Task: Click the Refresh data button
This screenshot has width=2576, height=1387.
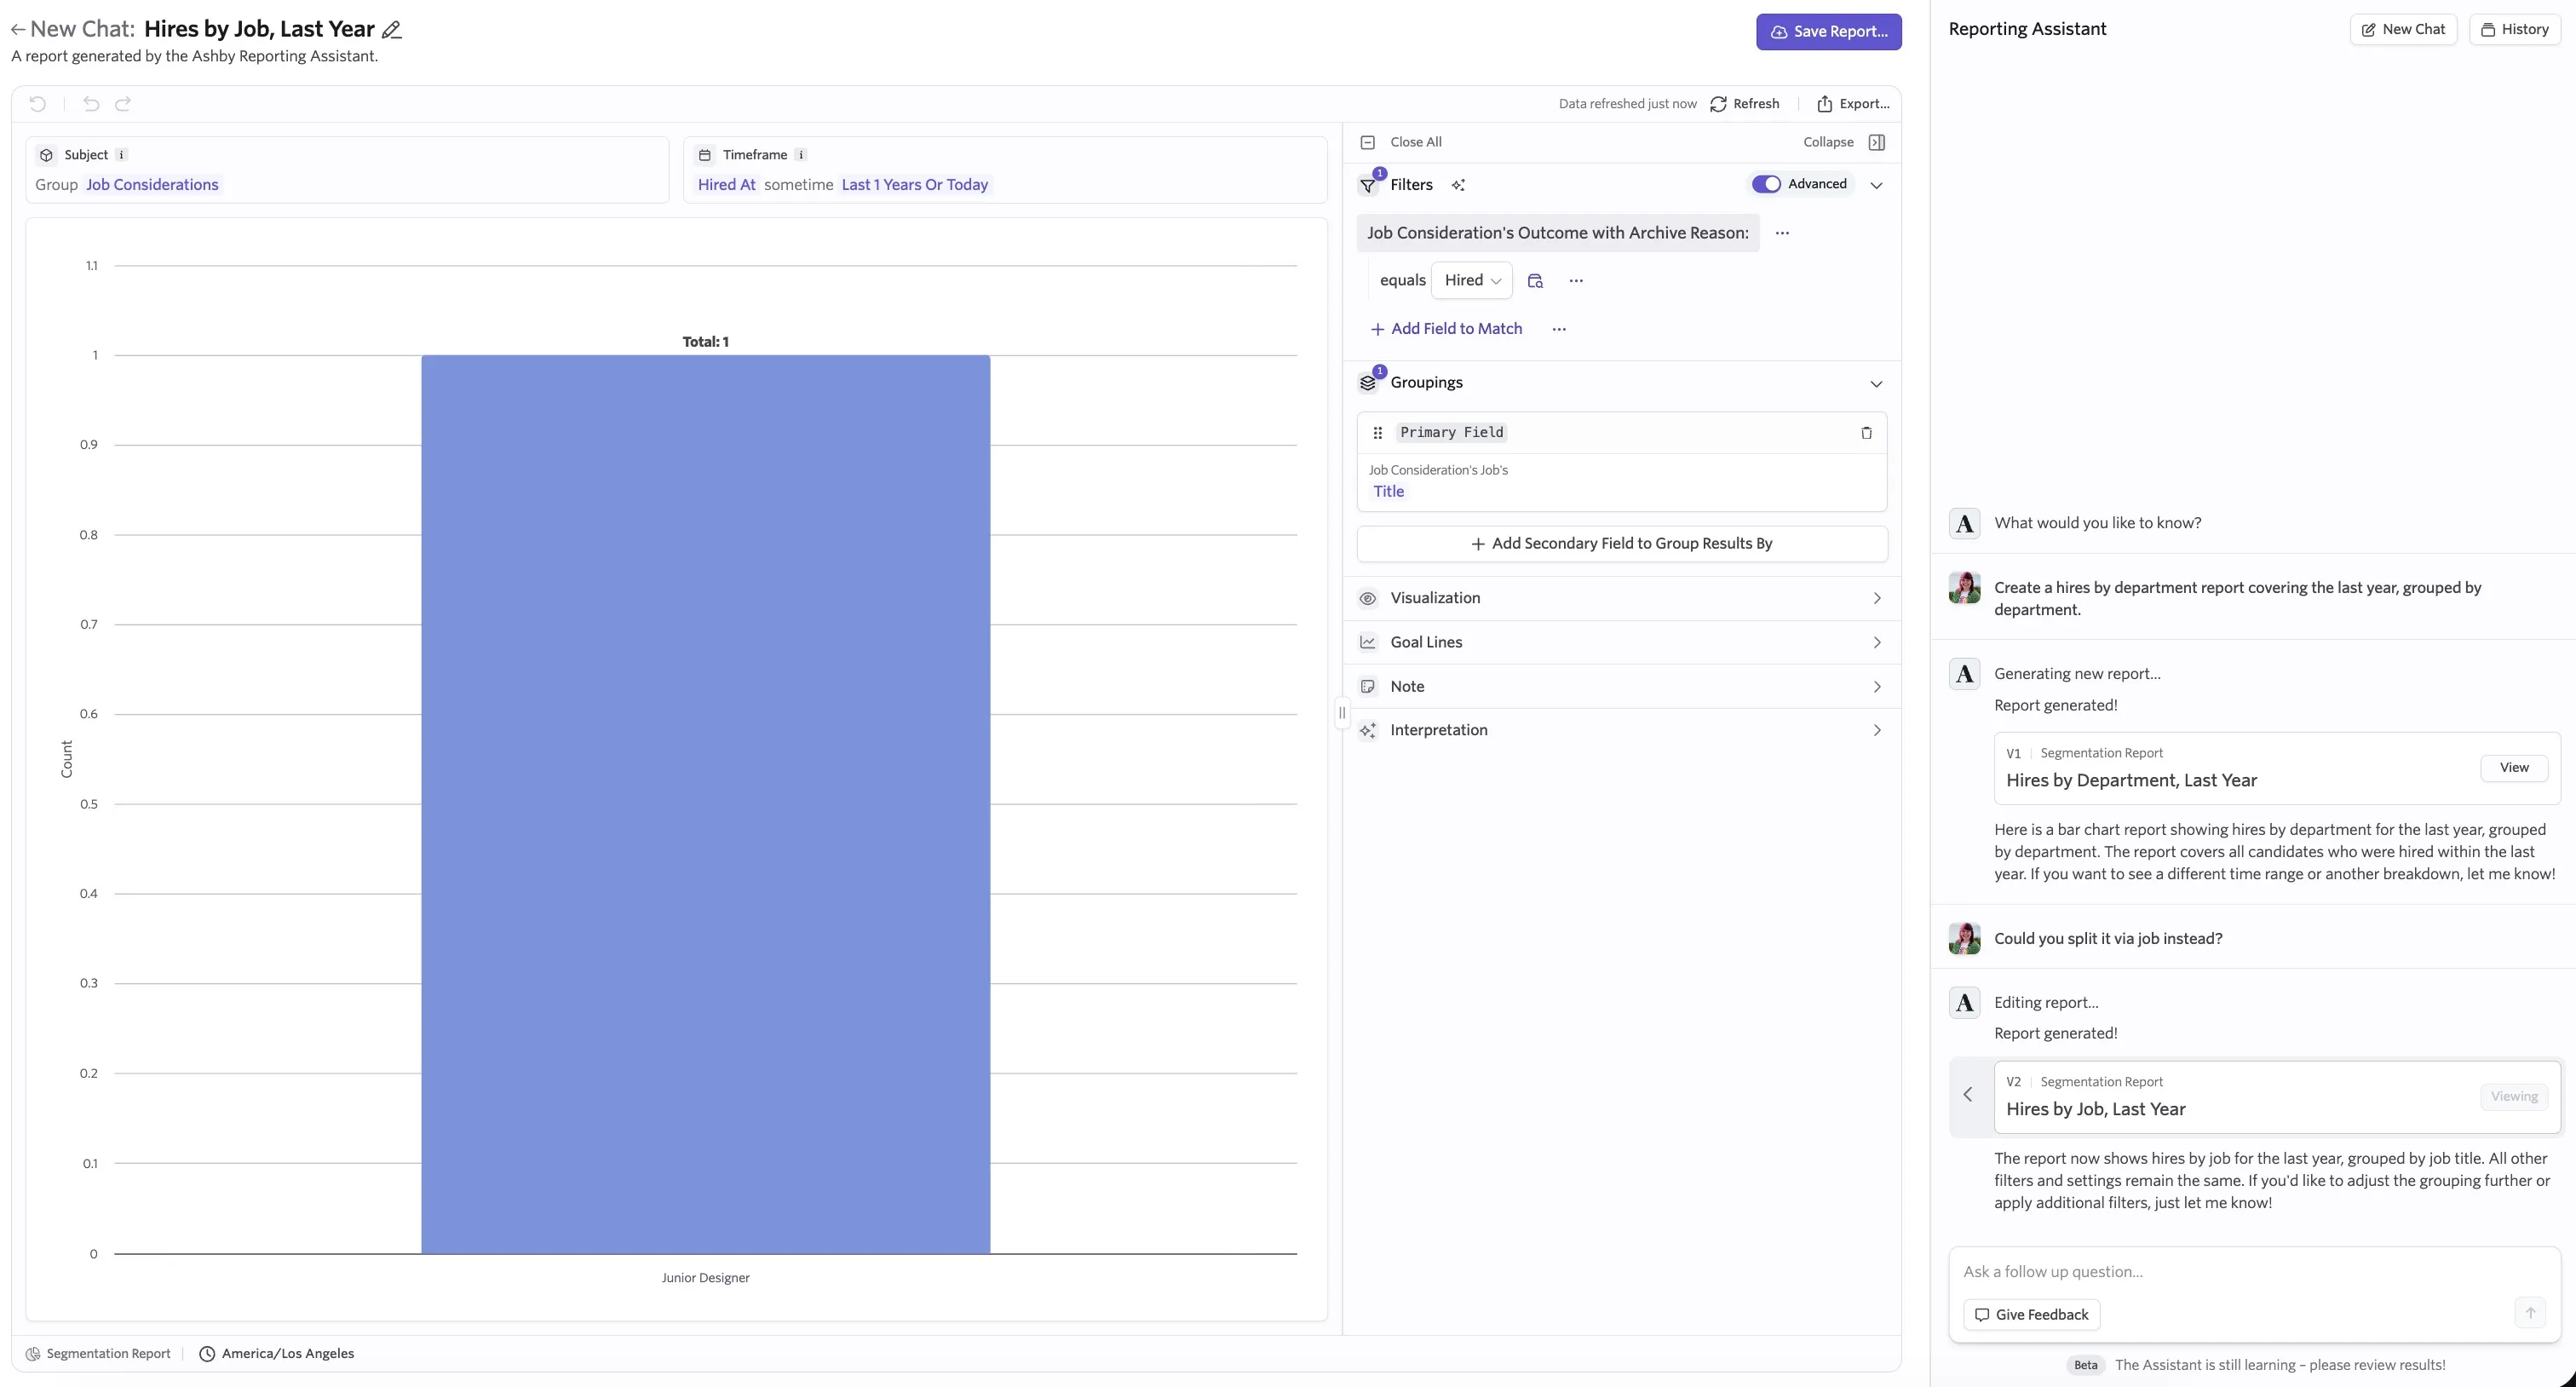Action: click(1745, 104)
